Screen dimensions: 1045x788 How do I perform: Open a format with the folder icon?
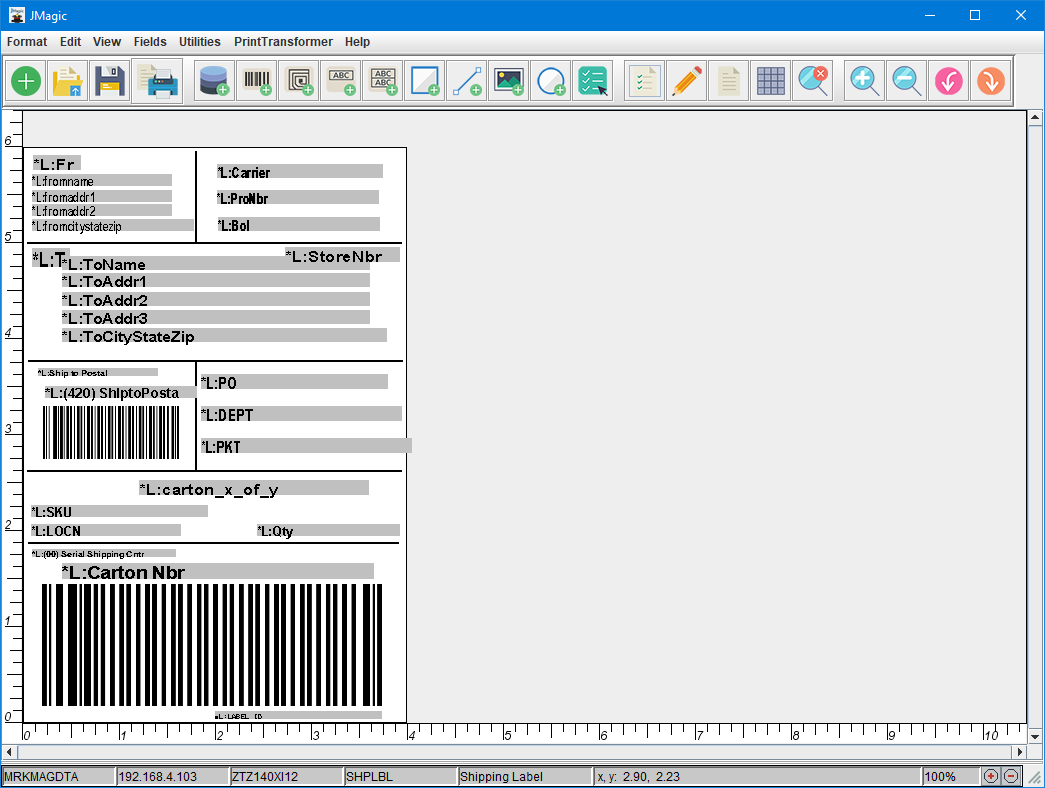point(67,81)
